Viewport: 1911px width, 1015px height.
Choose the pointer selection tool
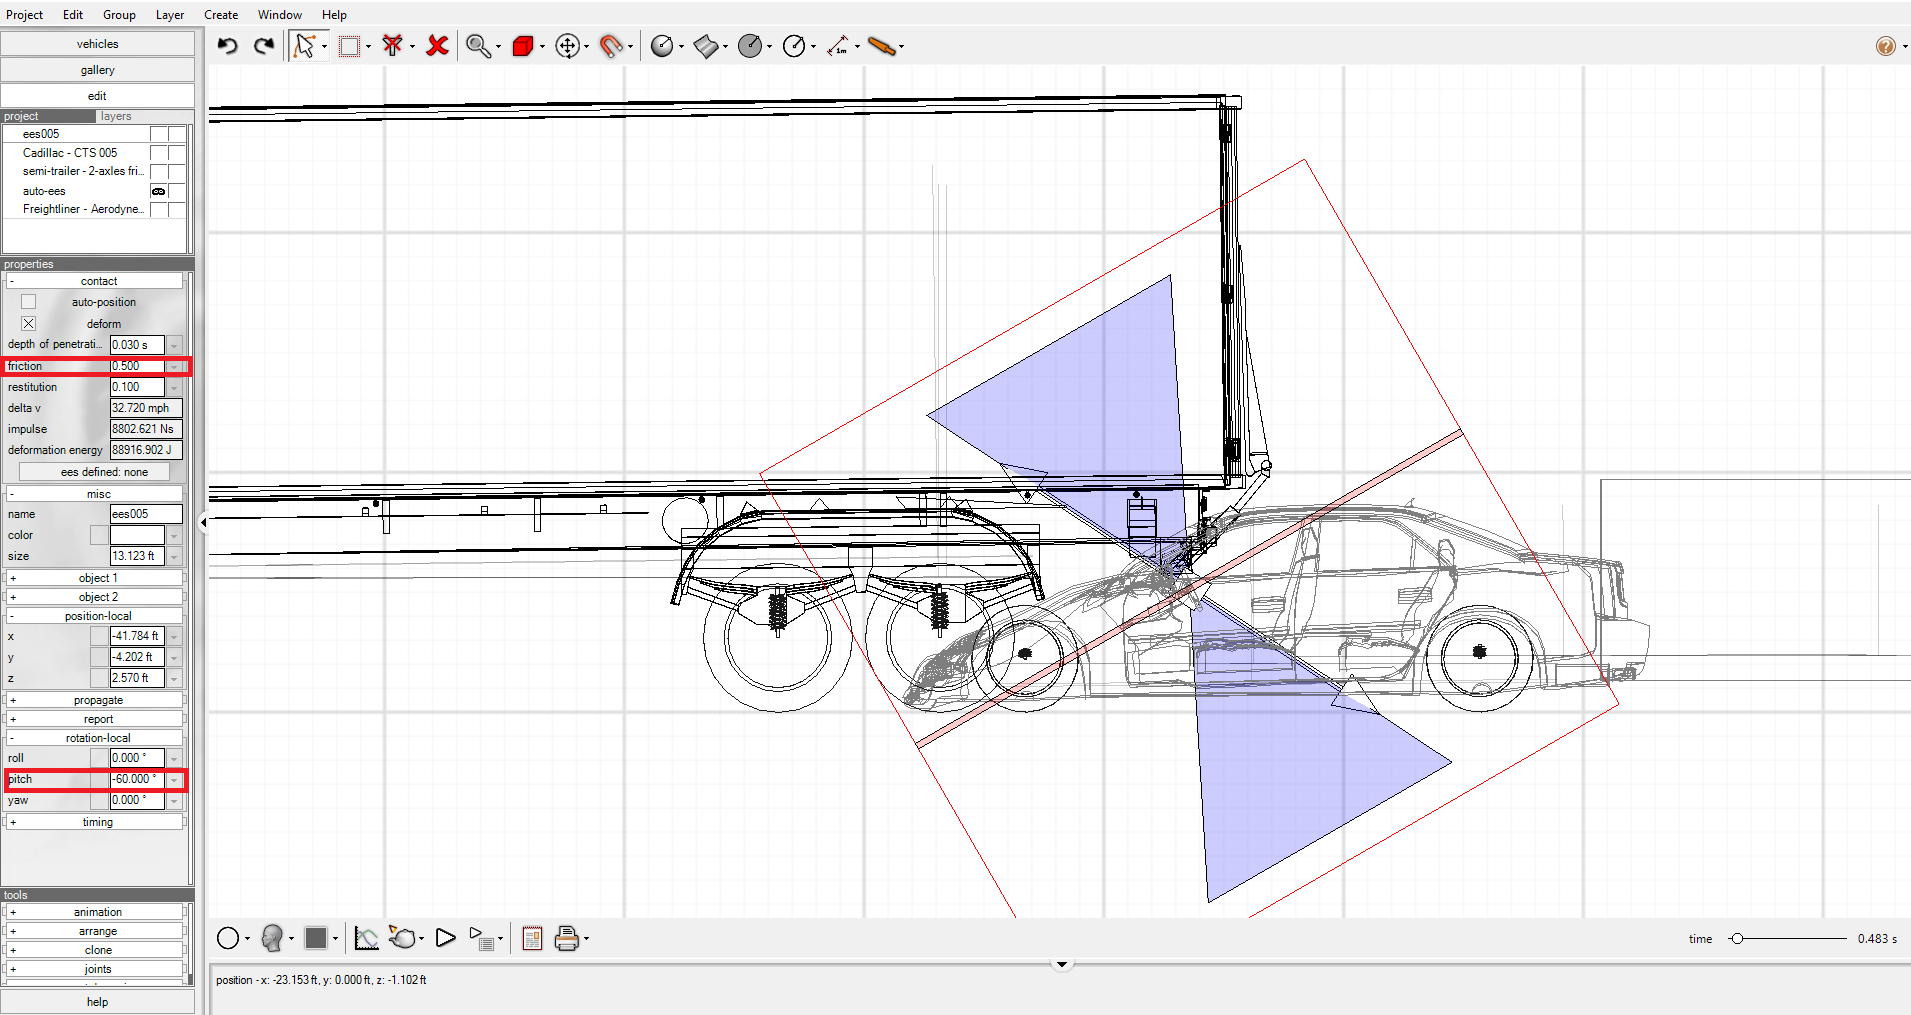[x=304, y=46]
